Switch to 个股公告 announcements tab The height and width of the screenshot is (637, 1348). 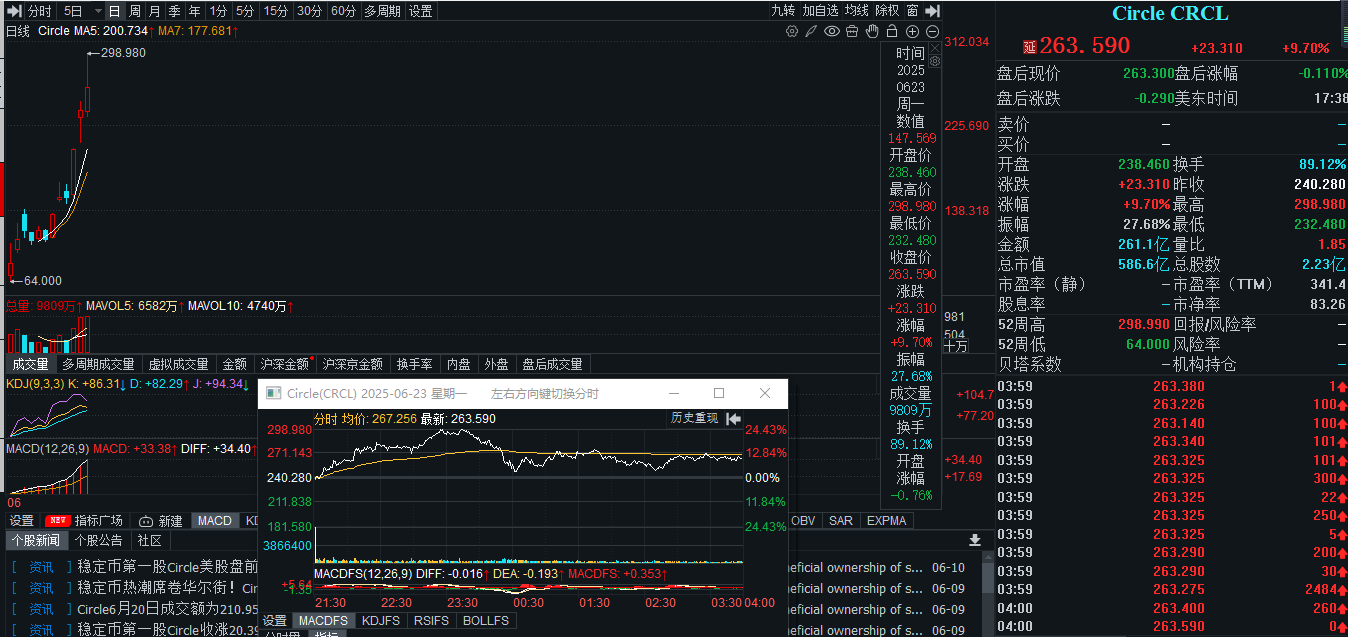(x=99, y=540)
